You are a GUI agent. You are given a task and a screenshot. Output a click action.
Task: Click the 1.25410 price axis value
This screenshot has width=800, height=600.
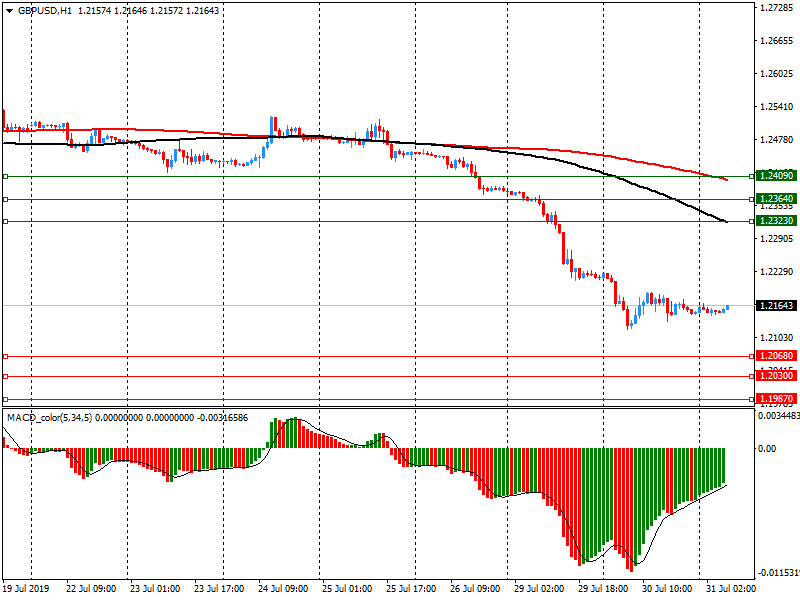tap(777, 107)
